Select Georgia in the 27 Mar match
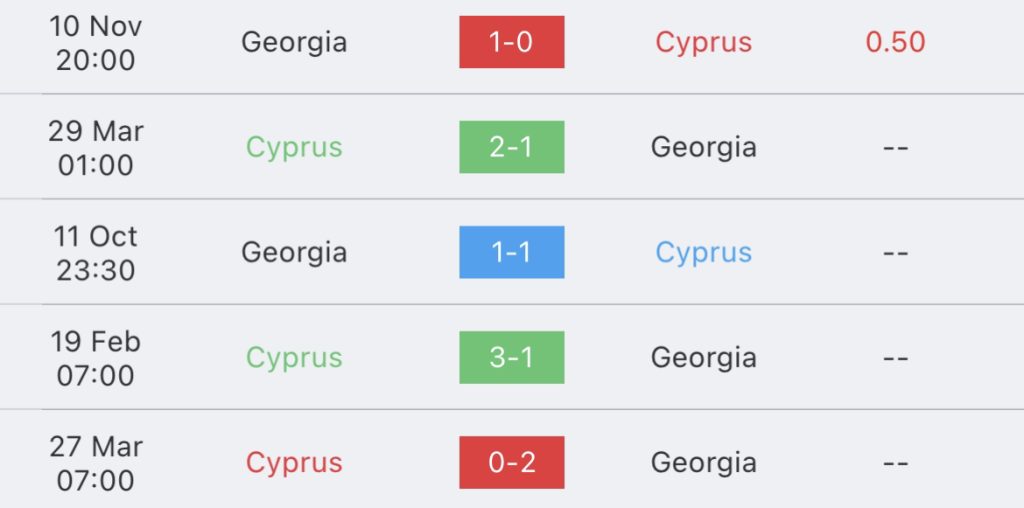Screen dimensions: 1024x508 (x=703, y=464)
